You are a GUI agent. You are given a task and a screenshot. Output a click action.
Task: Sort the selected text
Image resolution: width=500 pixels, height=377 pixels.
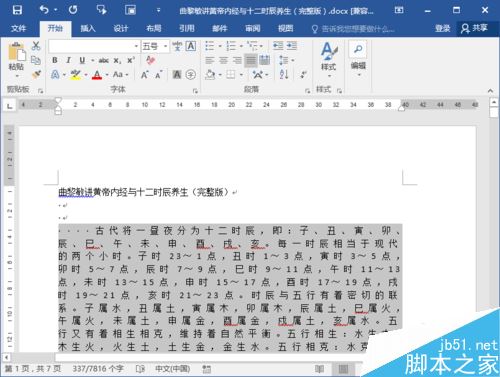click(284, 74)
